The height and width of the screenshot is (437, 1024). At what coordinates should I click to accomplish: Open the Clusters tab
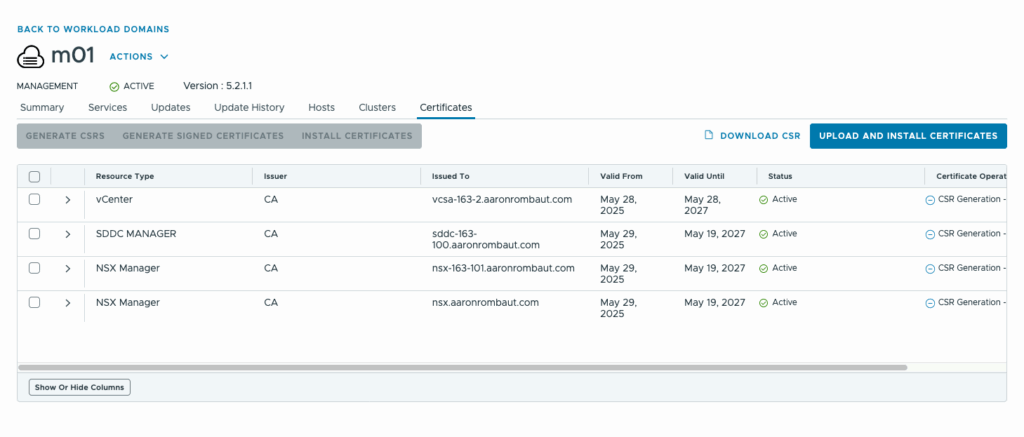(x=377, y=107)
